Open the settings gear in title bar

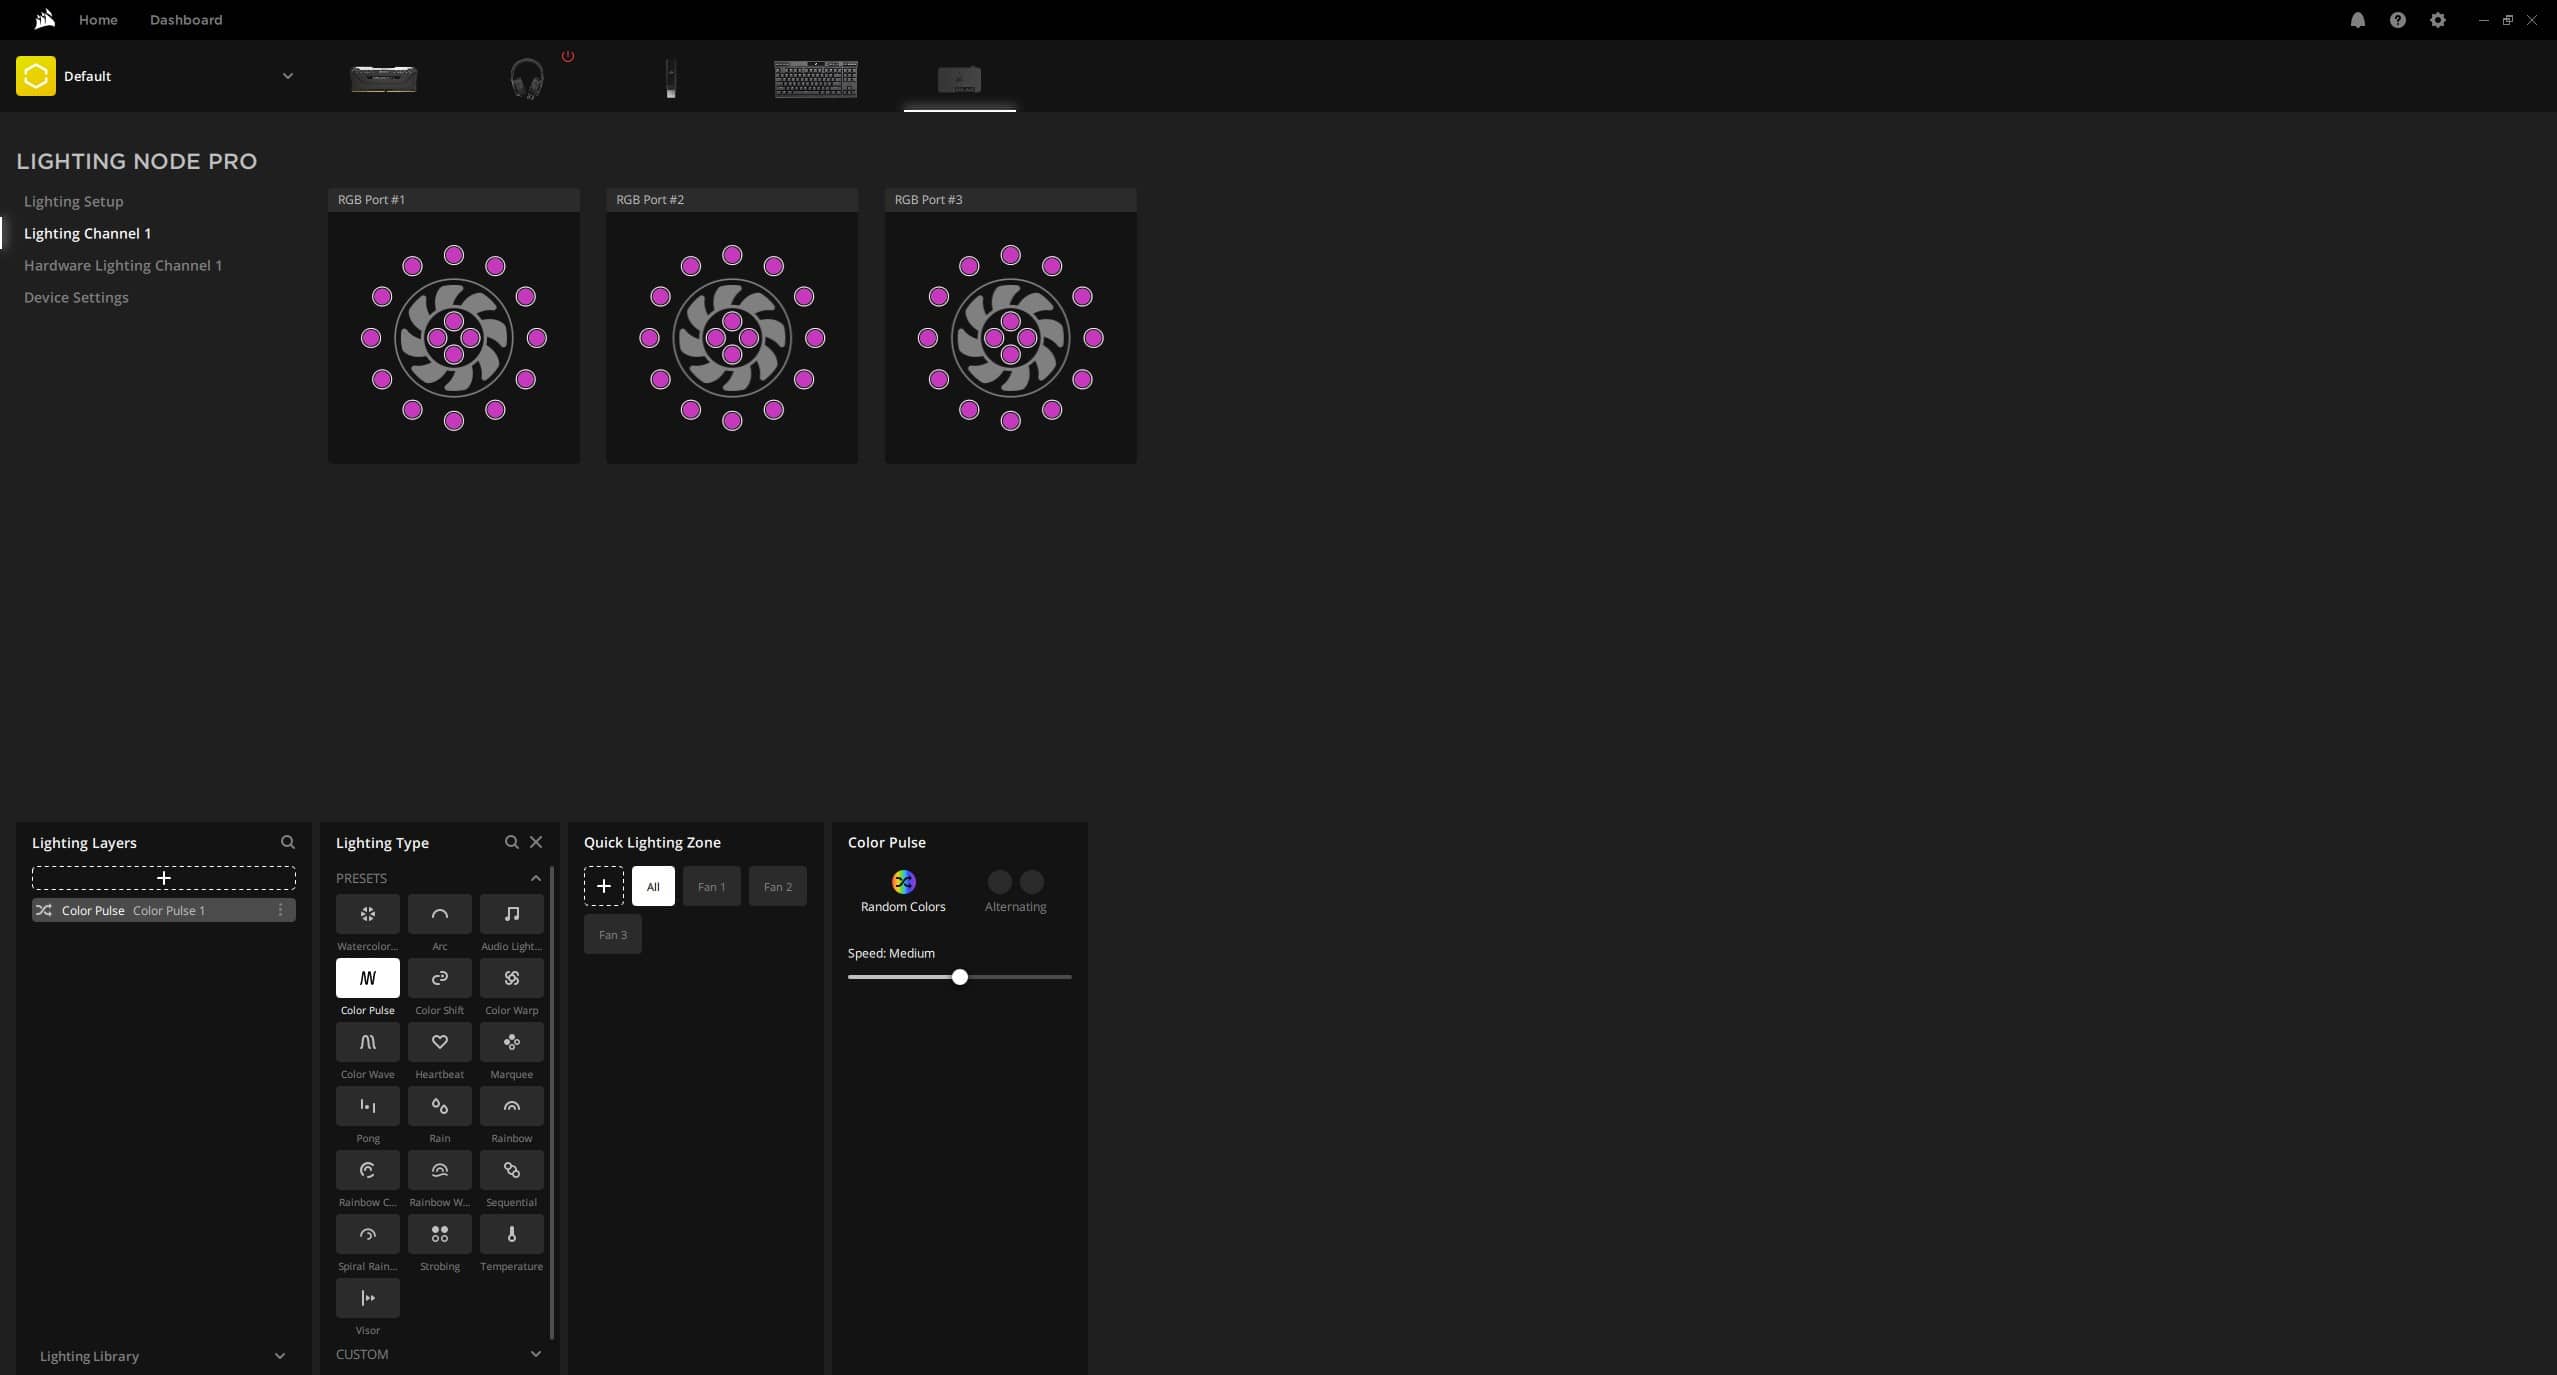click(2437, 20)
